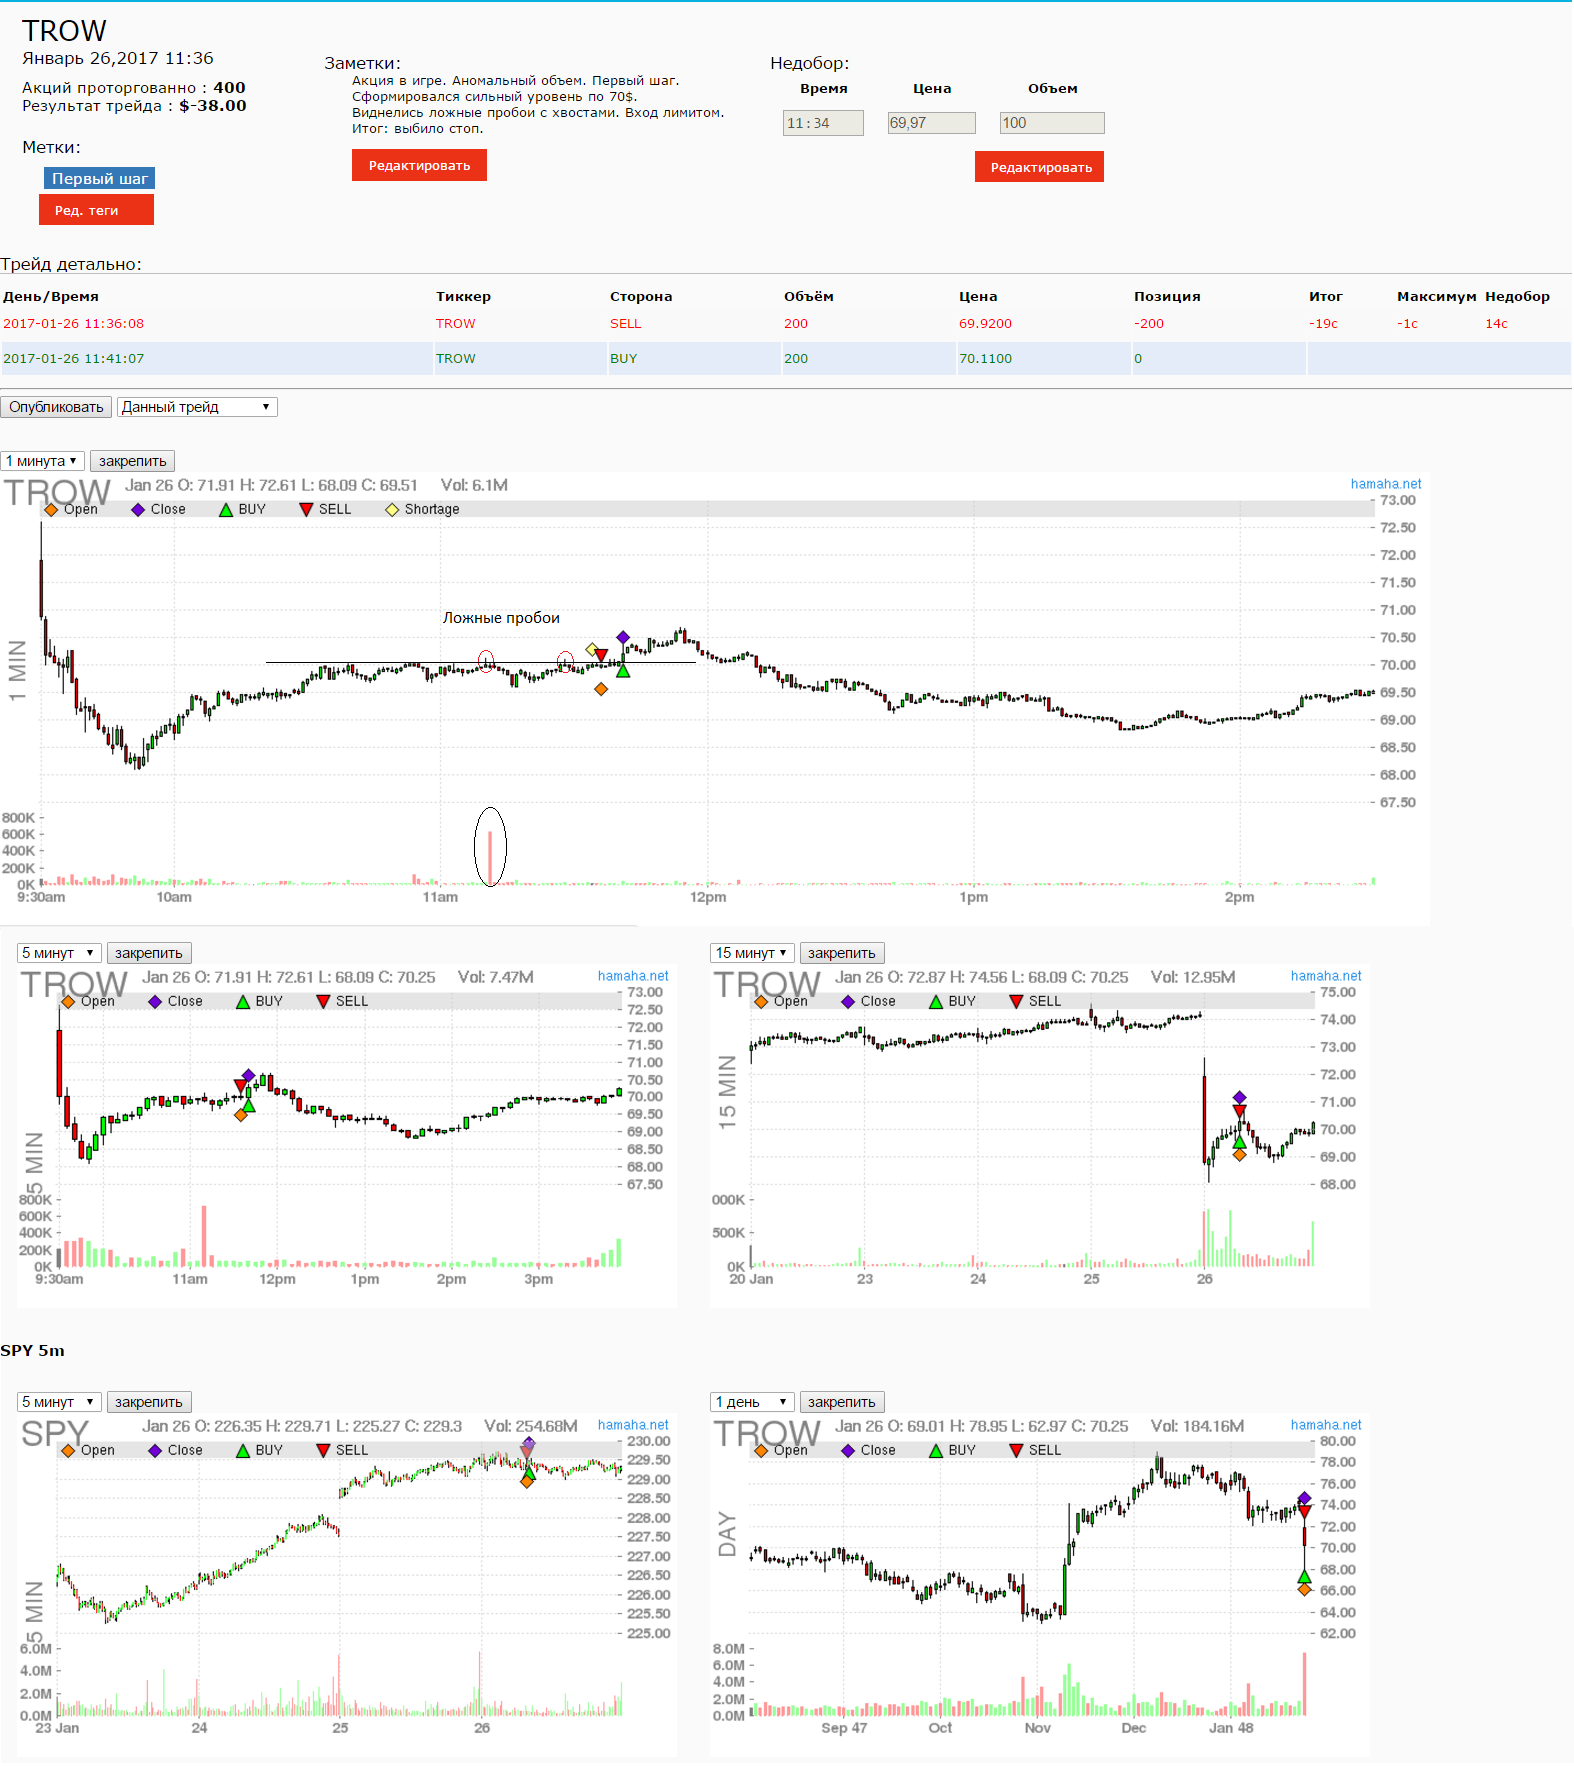1574x1766 pixels.
Task: Click the BUY row timestamp 2017-01-26 11:41:07
Action: coord(73,359)
